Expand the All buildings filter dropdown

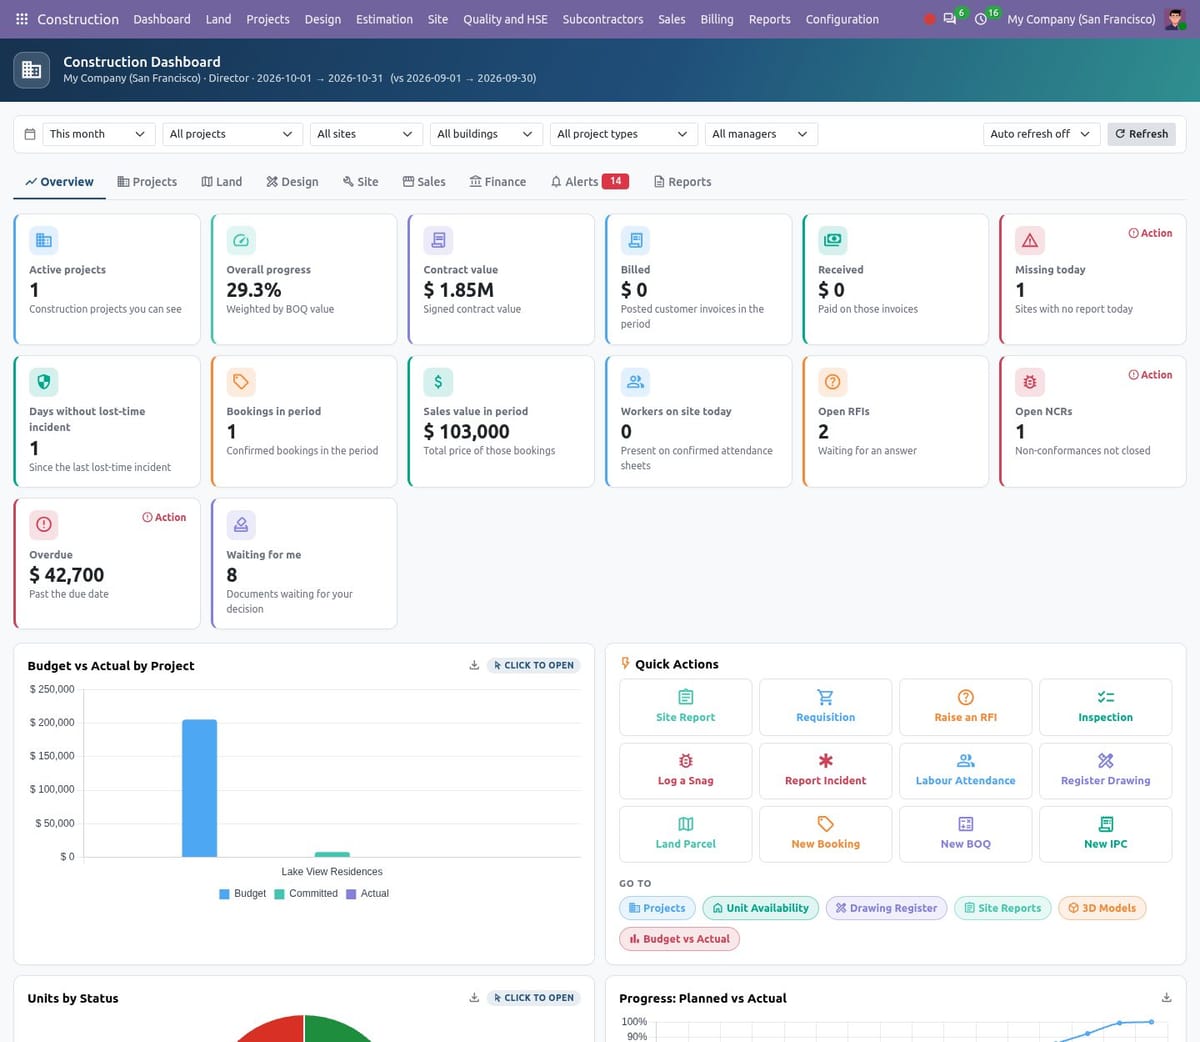coord(486,134)
